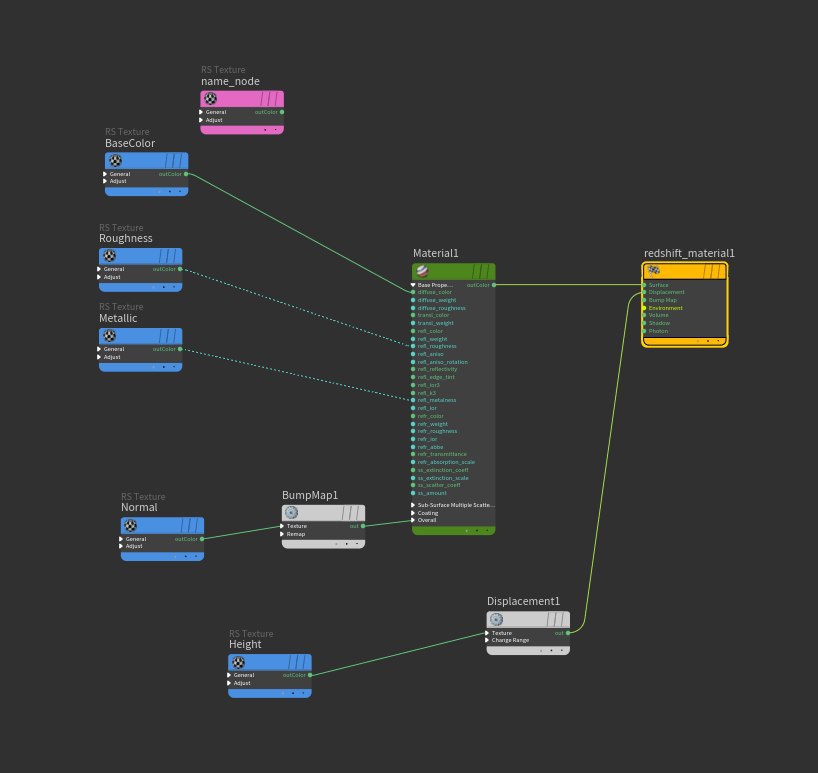Click the outColor output dot on Roughness
The image size is (818, 773).
point(181,269)
